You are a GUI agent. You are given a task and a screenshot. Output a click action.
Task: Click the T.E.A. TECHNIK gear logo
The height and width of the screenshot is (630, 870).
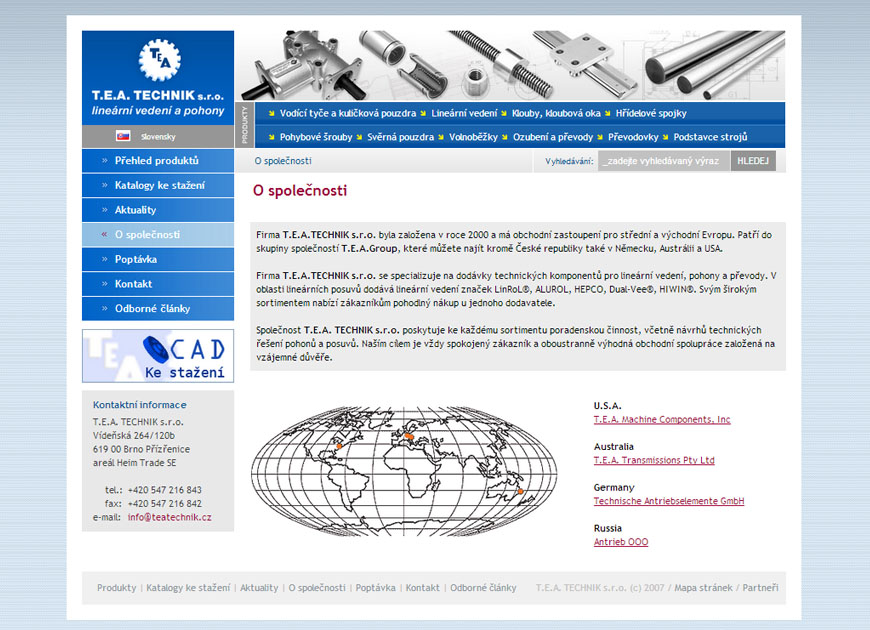point(159,59)
